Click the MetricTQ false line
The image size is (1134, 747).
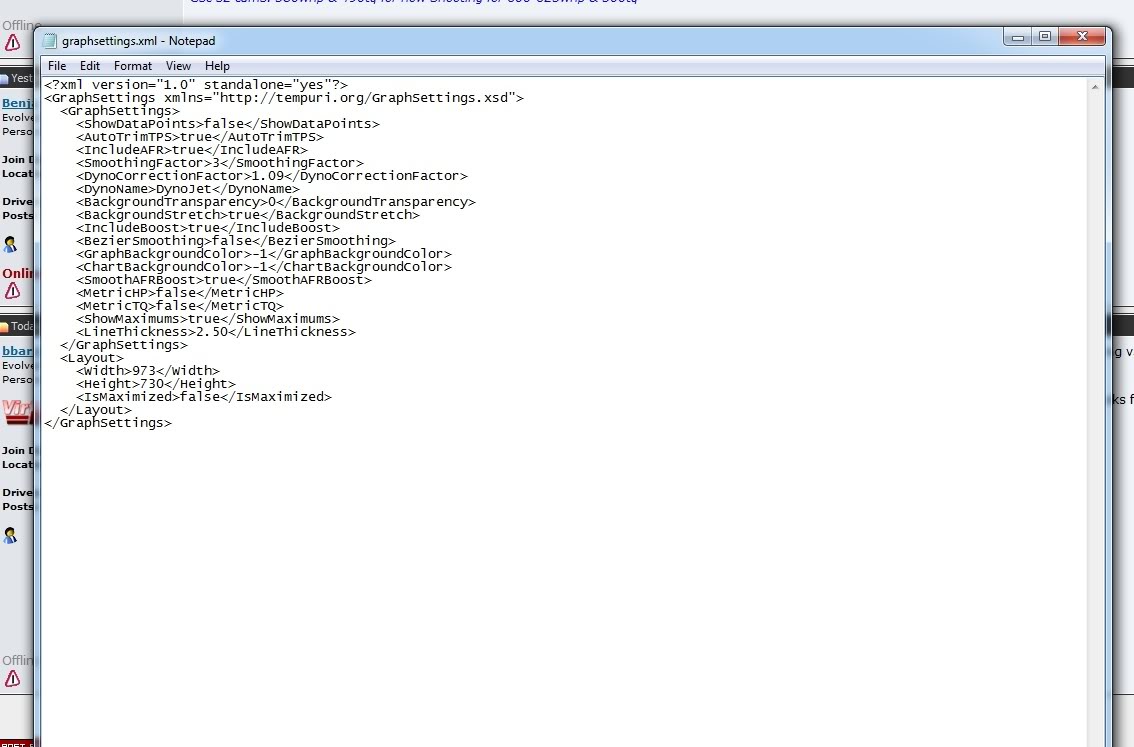point(179,306)
